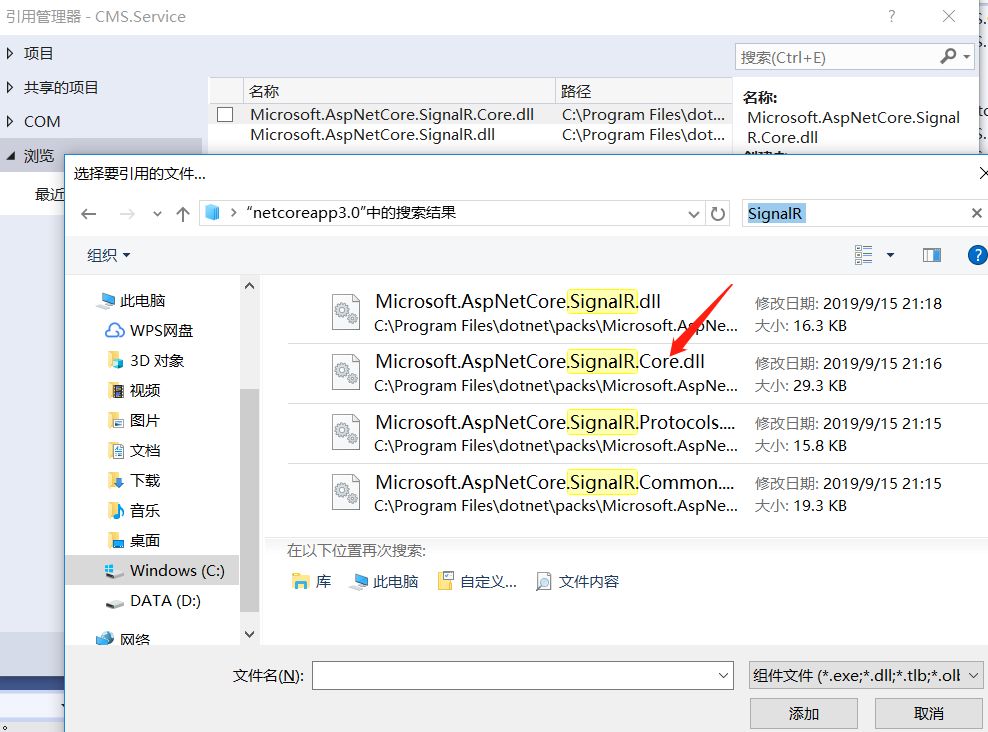
Task: Collapse 浏览 in Reference Manager
Action: tap(11, 156)
